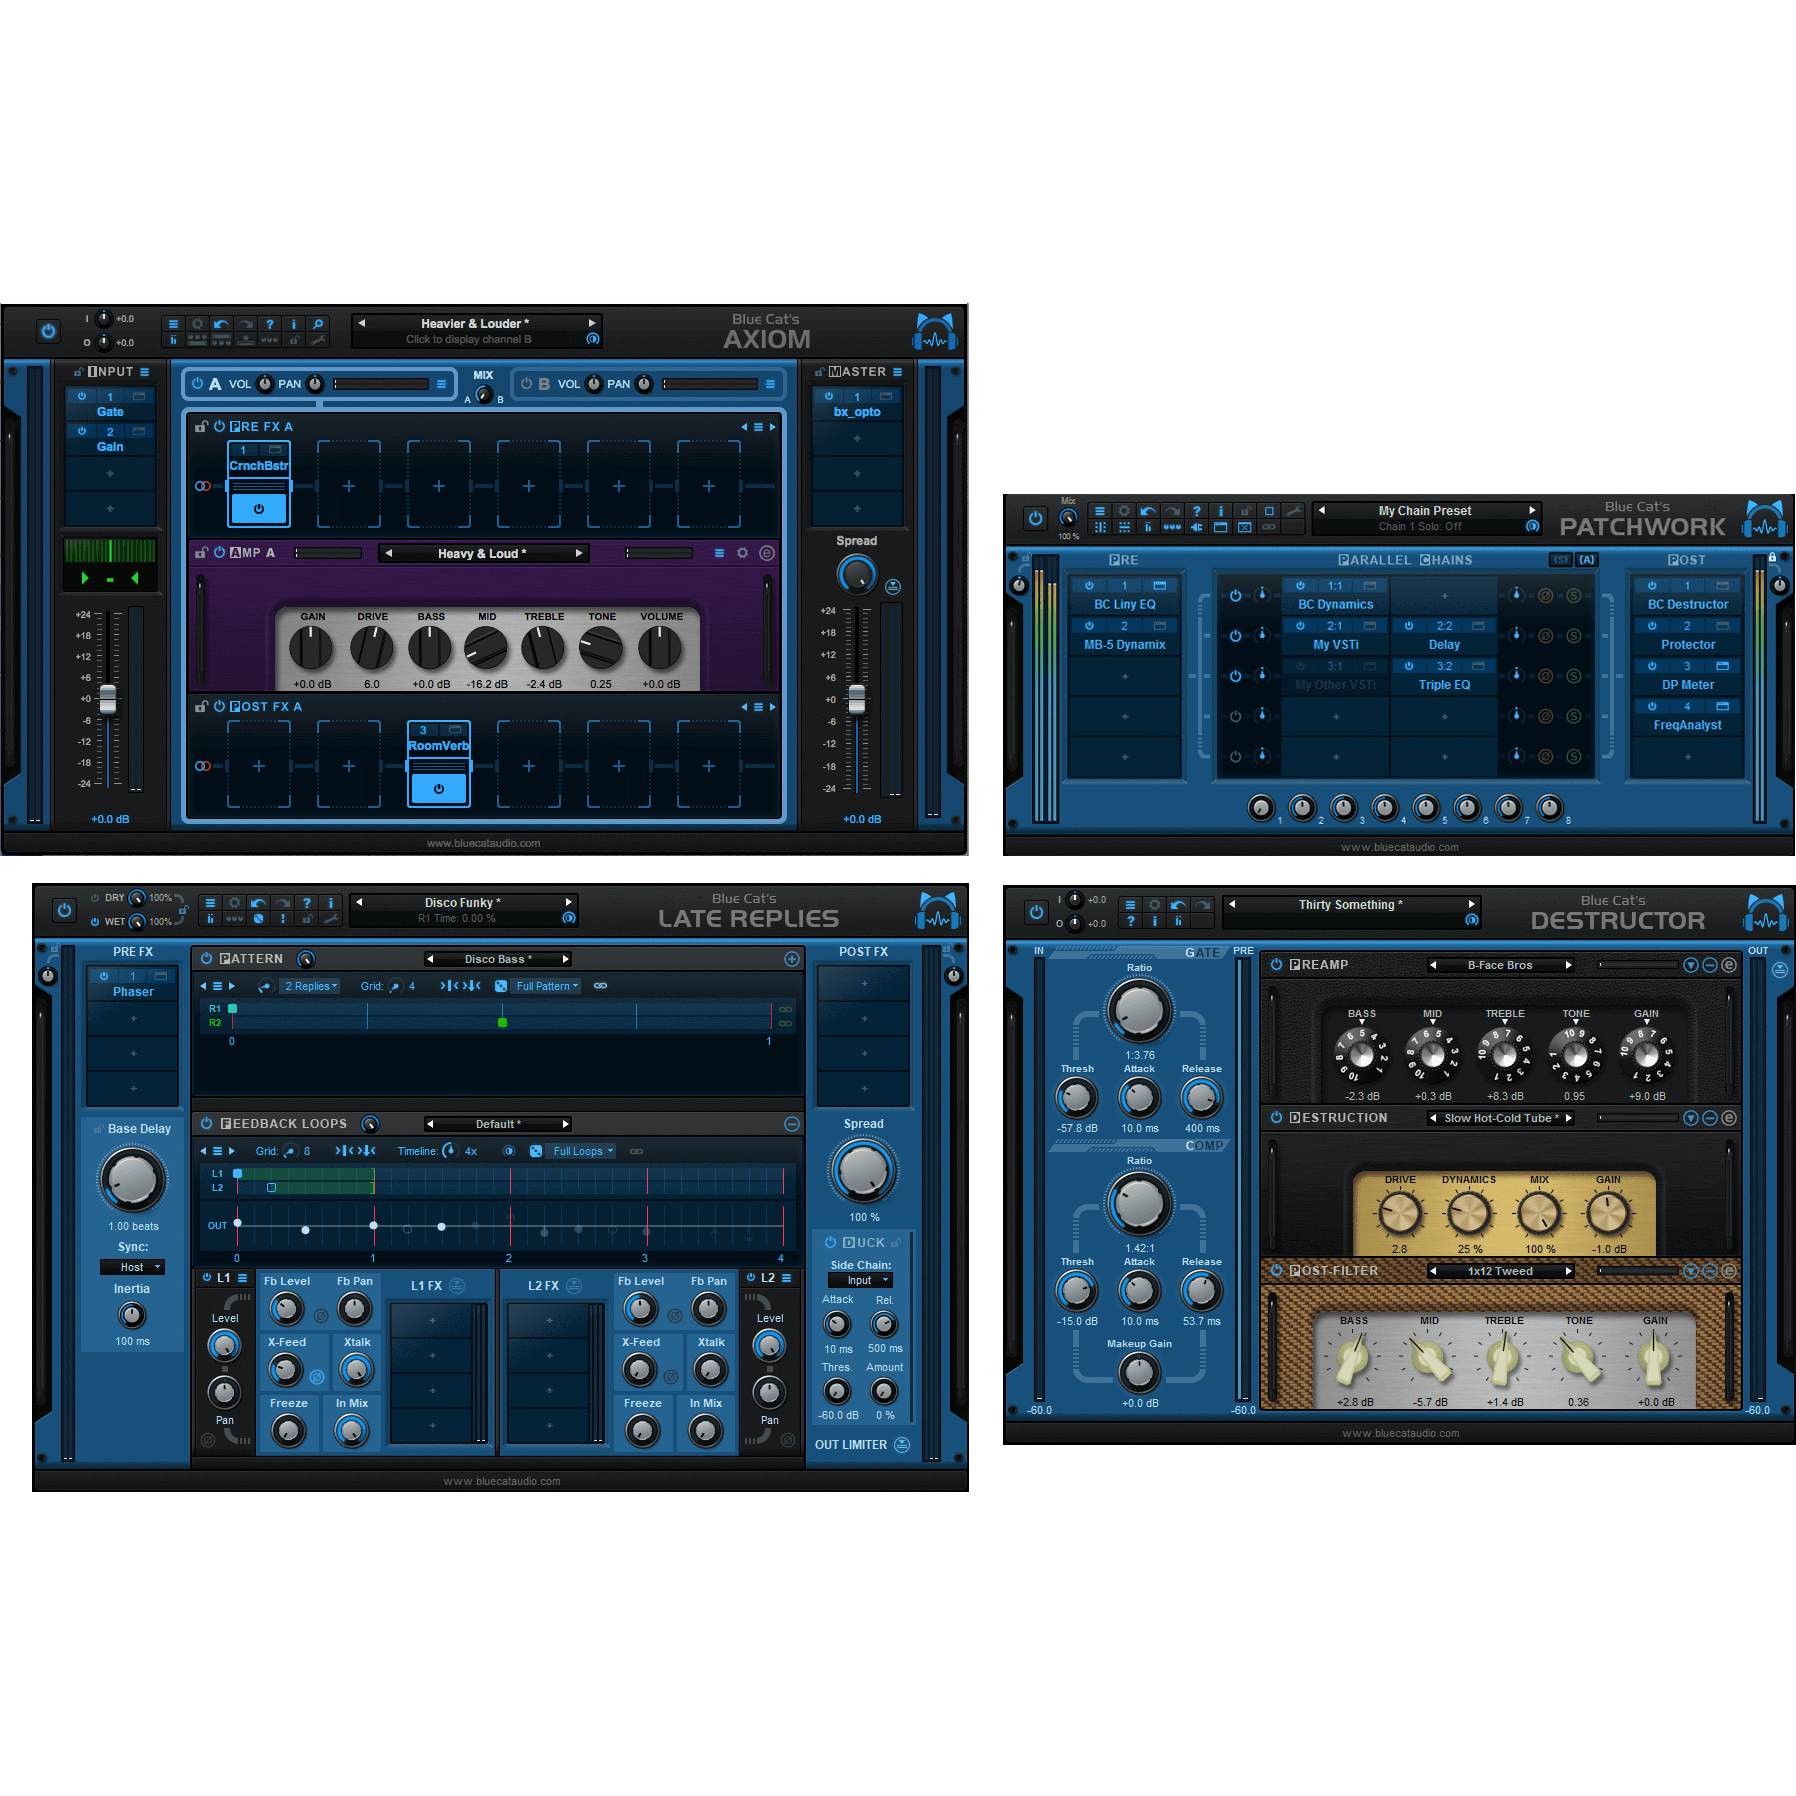Open the Master section menu in Axiom
This screenshot has width=1796, height=1796.
coord(897,372)
